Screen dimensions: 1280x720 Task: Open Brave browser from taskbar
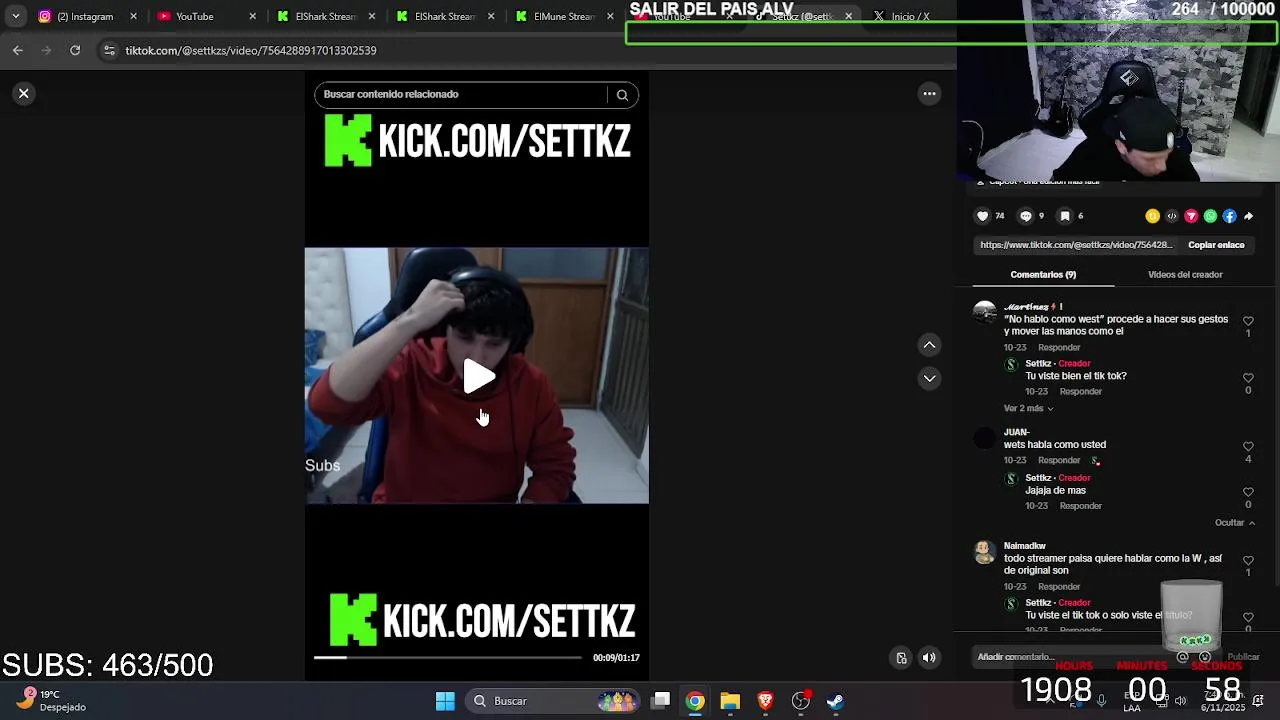[765, 701]
